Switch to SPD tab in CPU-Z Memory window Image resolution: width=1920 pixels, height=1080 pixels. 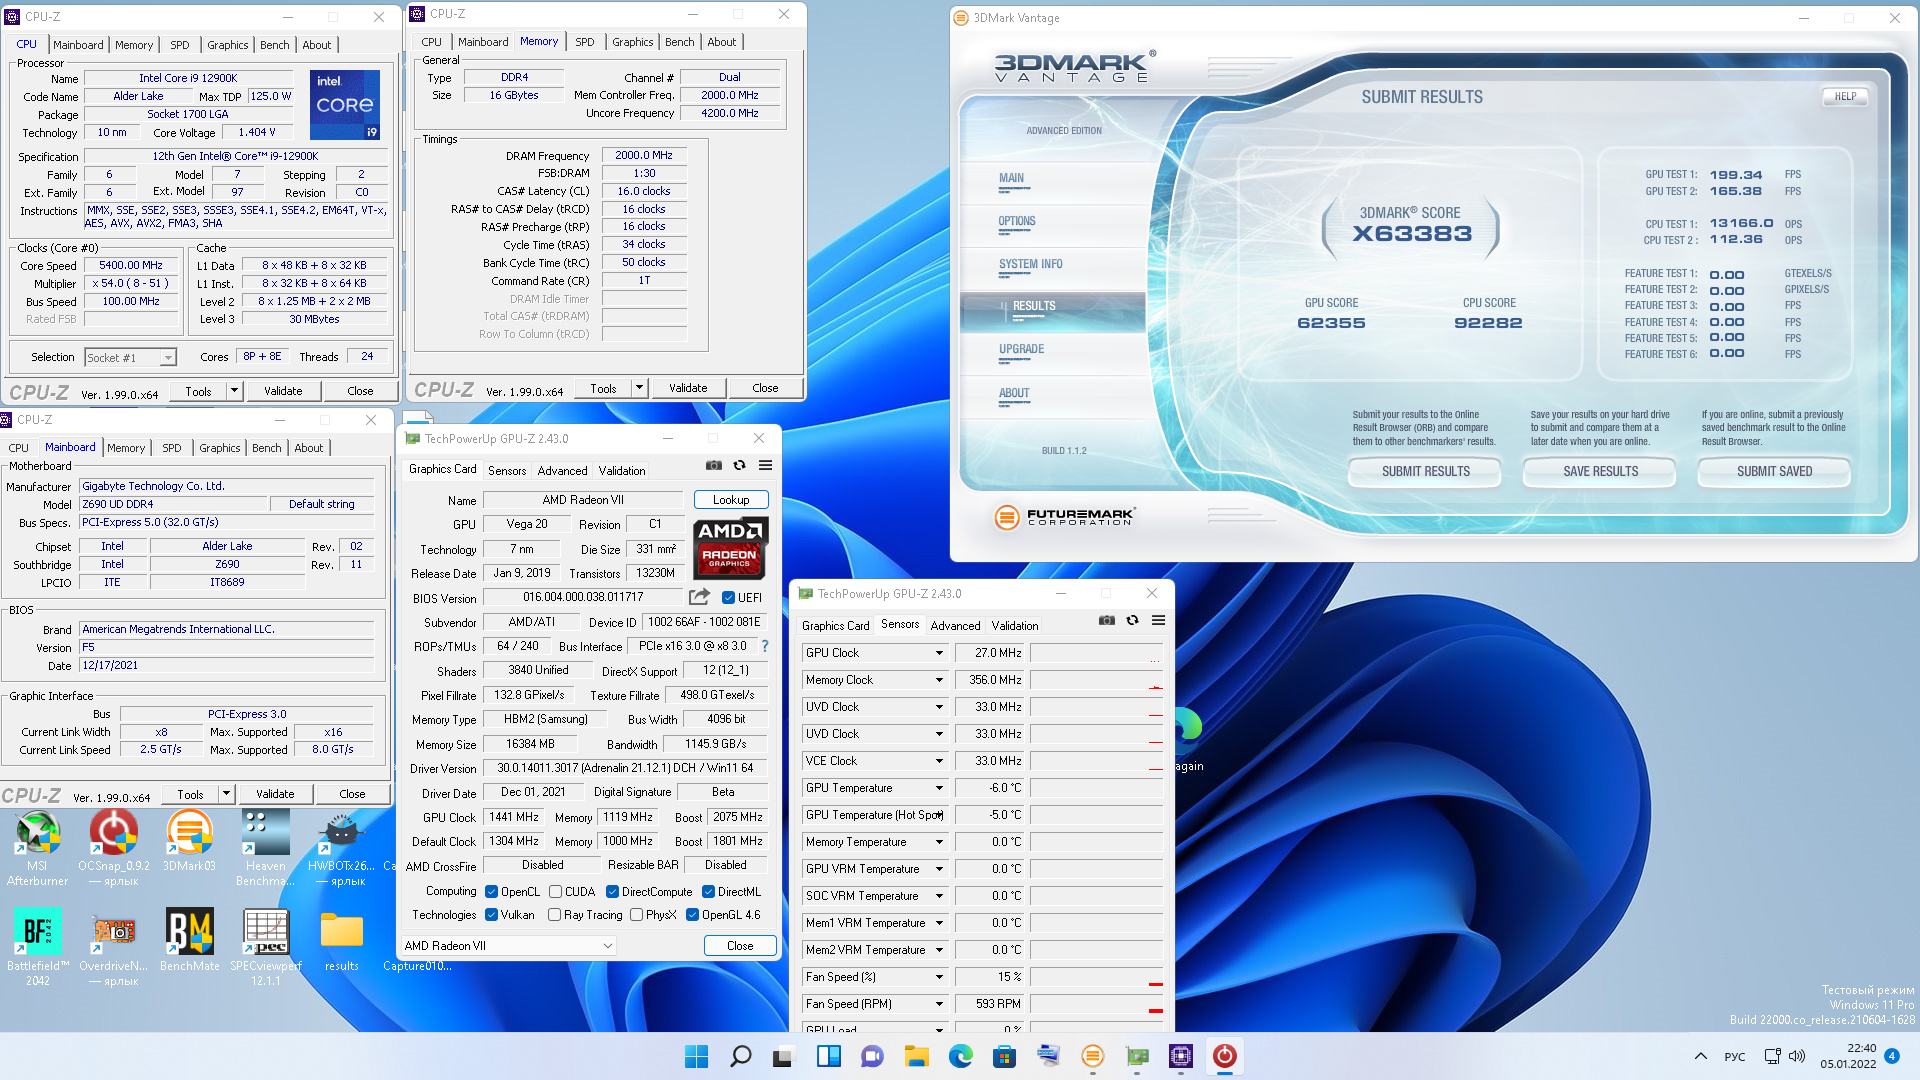tap(585, 42)
